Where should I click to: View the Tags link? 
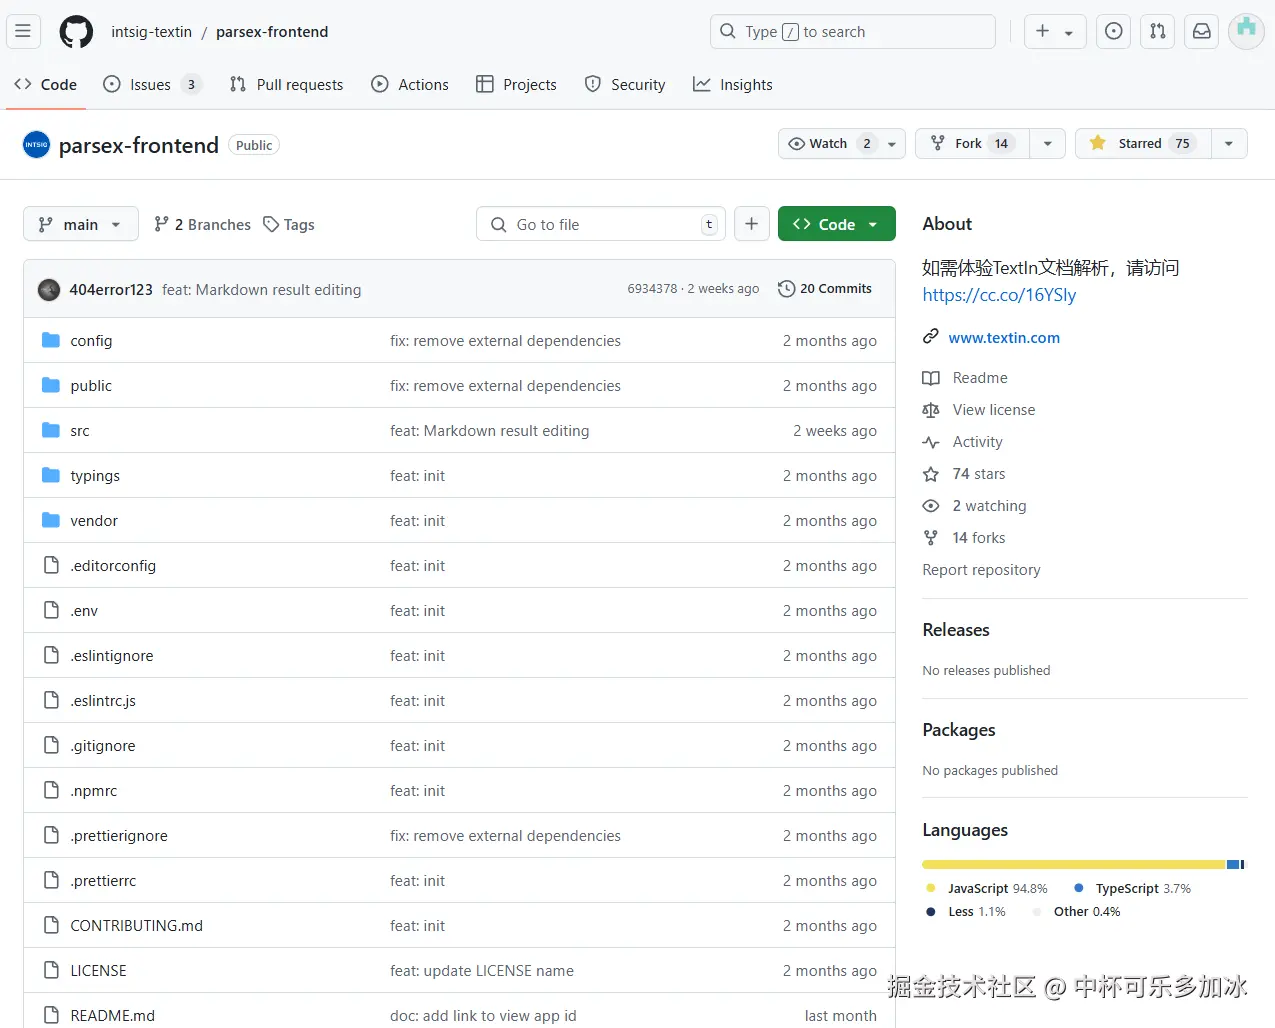pyautogui.click(x=289, y=224)
